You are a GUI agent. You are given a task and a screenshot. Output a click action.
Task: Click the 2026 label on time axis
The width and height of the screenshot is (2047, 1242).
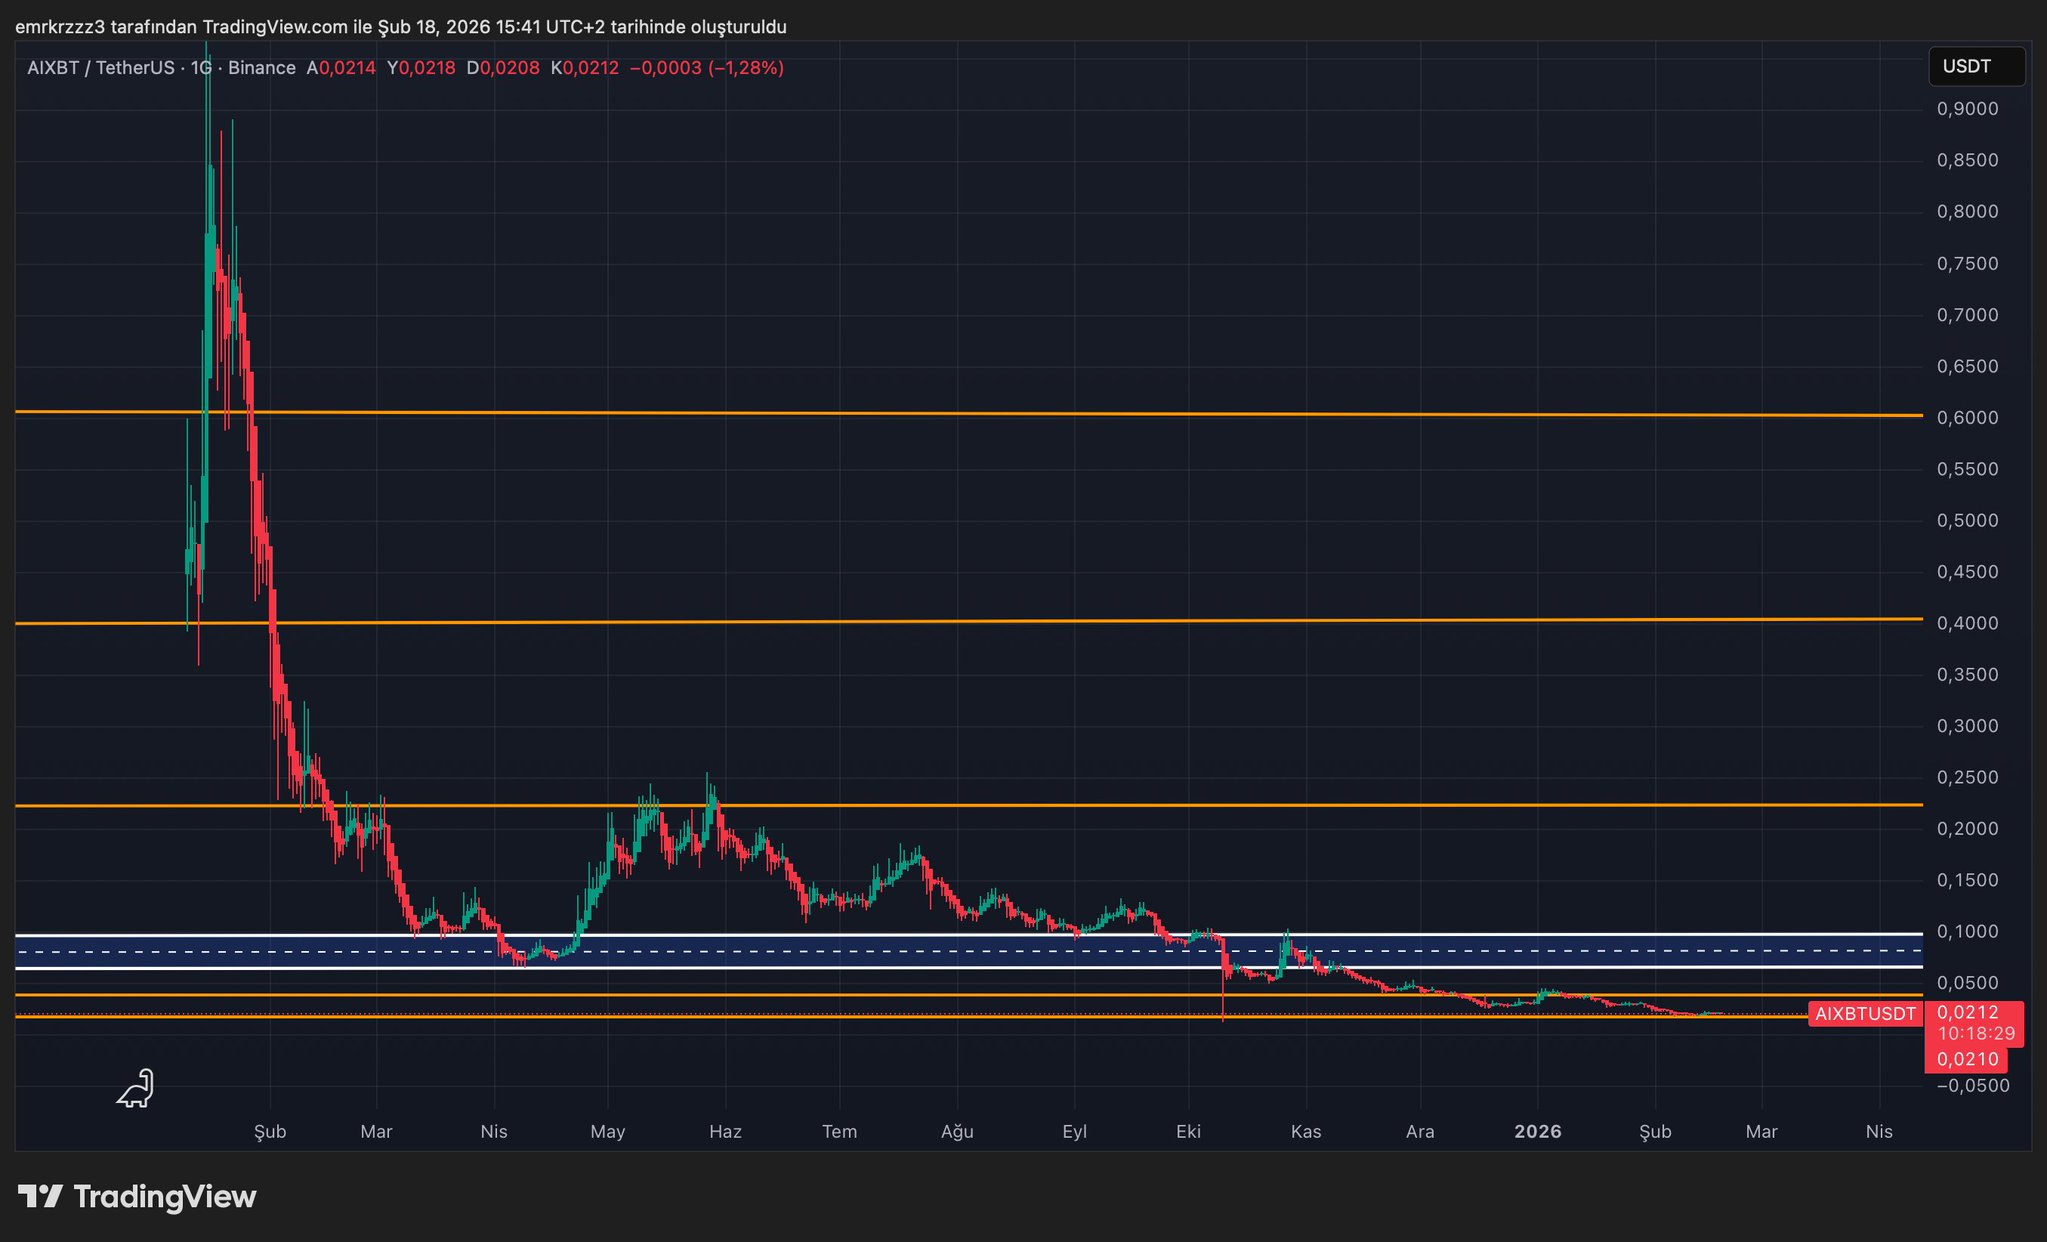1537,1132
